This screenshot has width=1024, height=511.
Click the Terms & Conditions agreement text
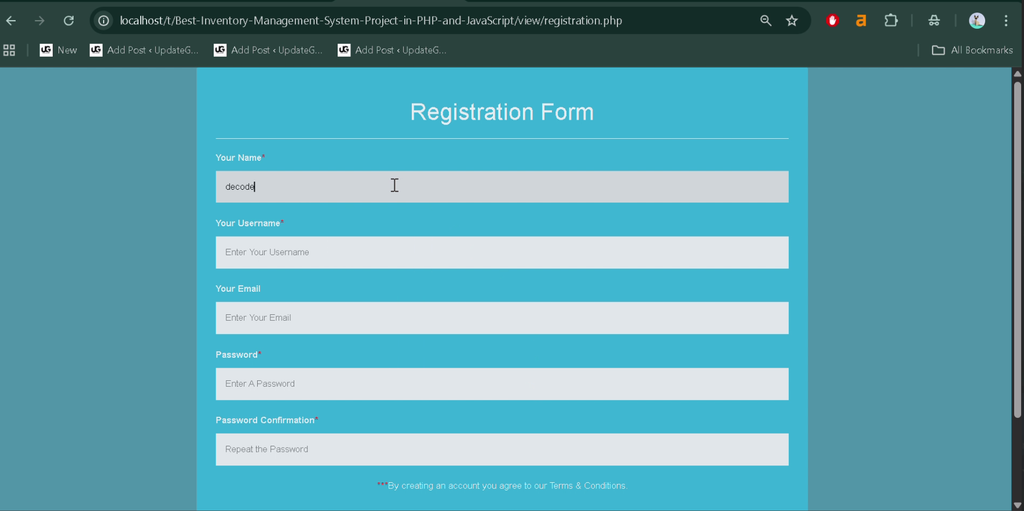502,486
